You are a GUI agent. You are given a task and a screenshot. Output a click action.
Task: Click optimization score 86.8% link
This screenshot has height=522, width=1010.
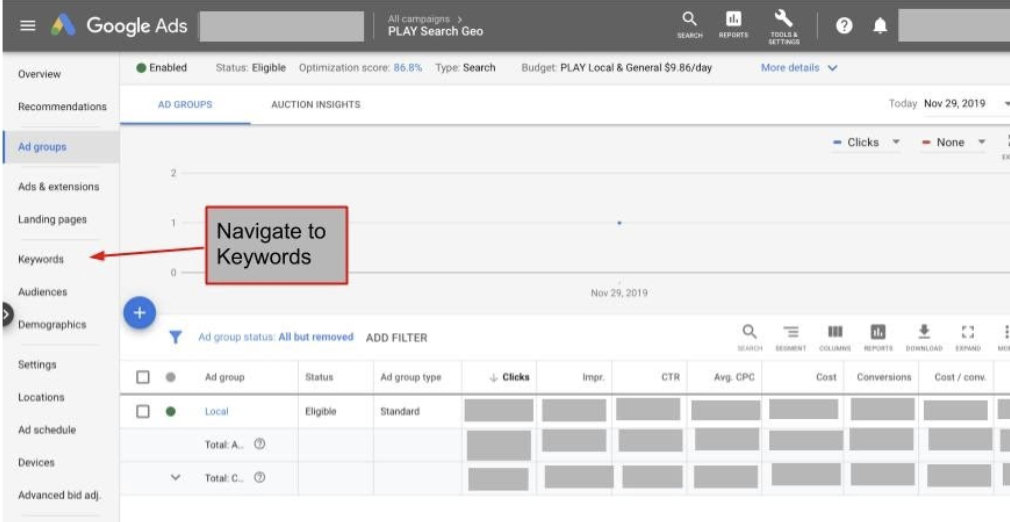pyautogui.click(x=408, y=68)
